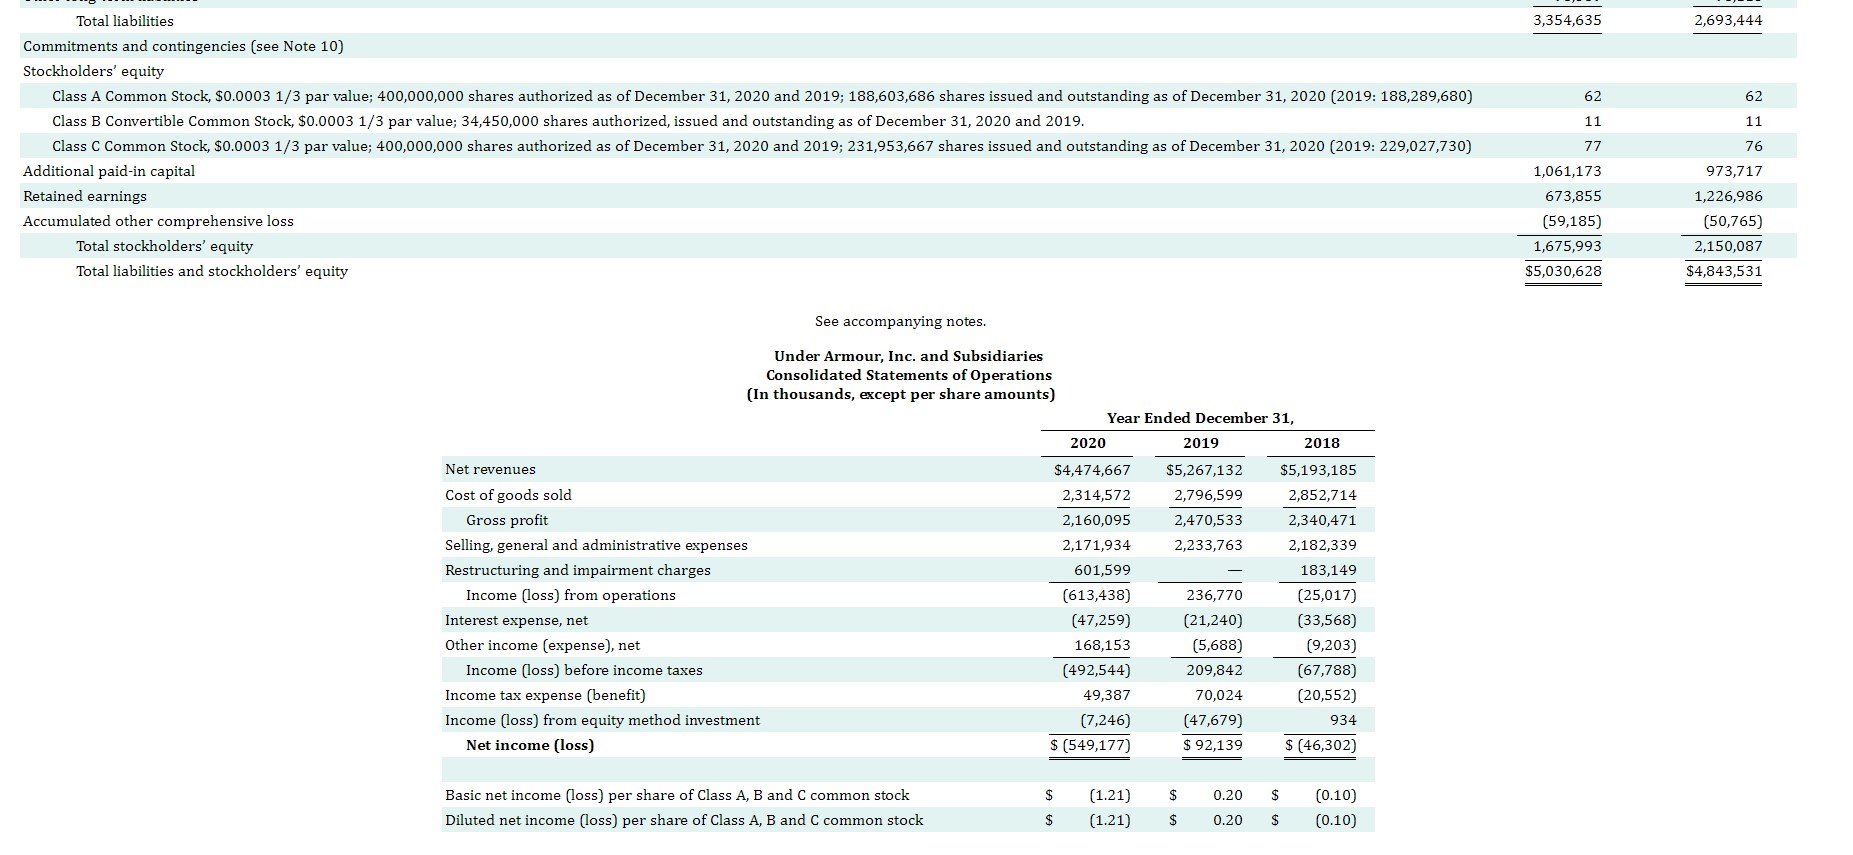The height and width of the screenshot is (855, 1853).
Task: Select 'Other income (expense), net' label
Action: [x=542, y=645]
